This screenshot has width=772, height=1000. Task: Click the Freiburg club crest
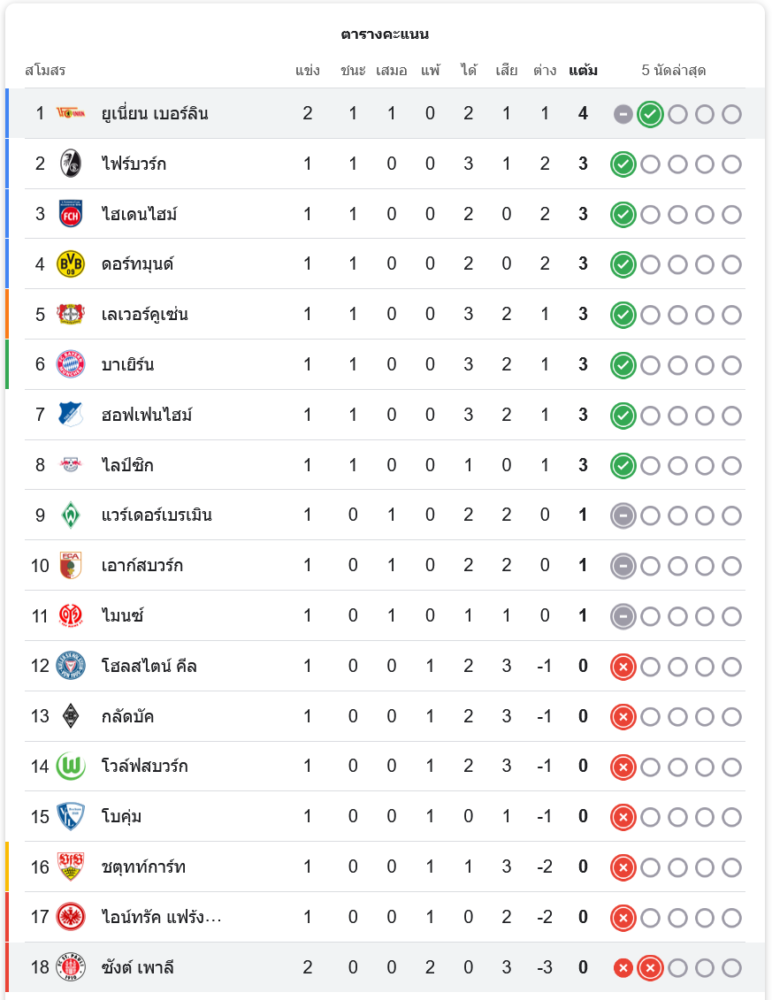[x=70, y=164]
